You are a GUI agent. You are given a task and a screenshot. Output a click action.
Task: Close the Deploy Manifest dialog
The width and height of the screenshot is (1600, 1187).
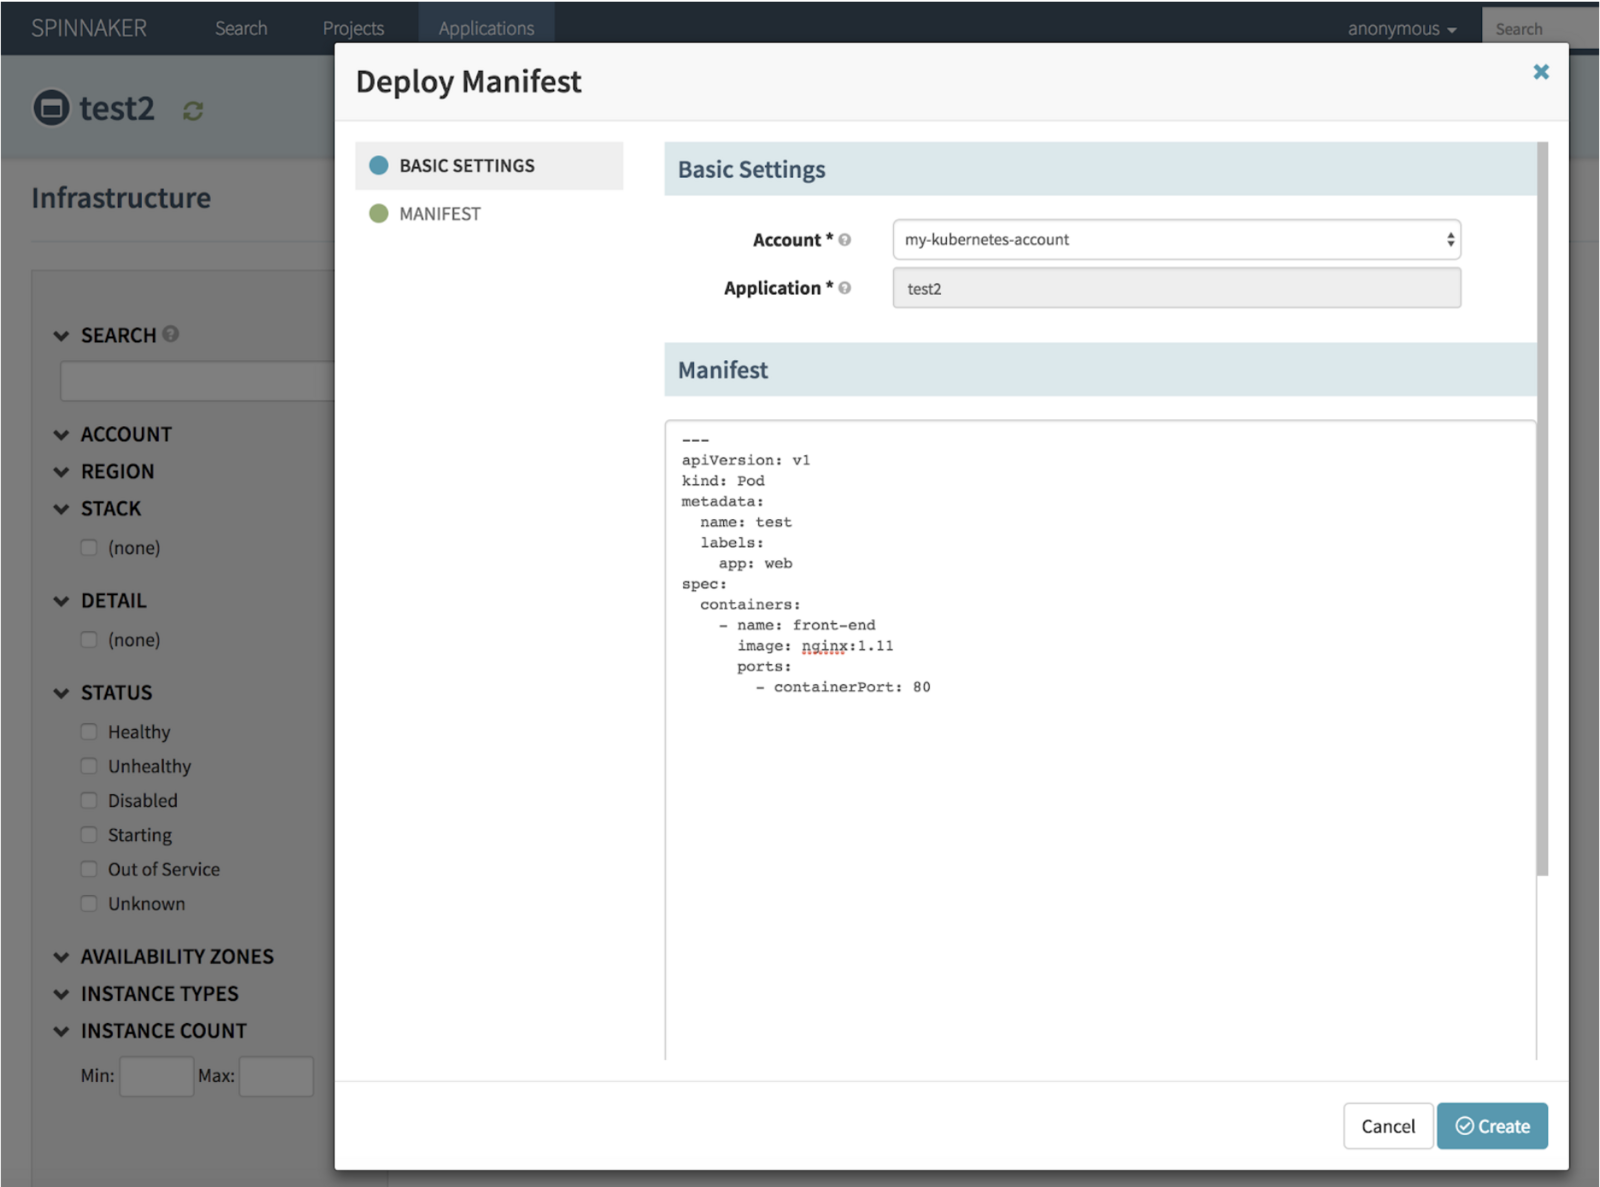tap(1540, 72)
